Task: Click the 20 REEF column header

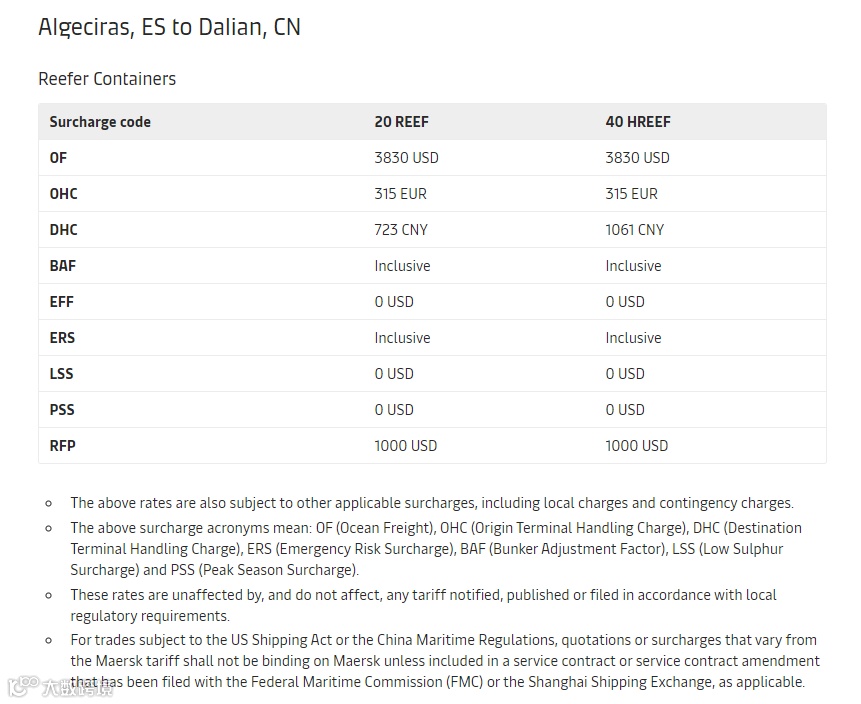Action: 401,121
